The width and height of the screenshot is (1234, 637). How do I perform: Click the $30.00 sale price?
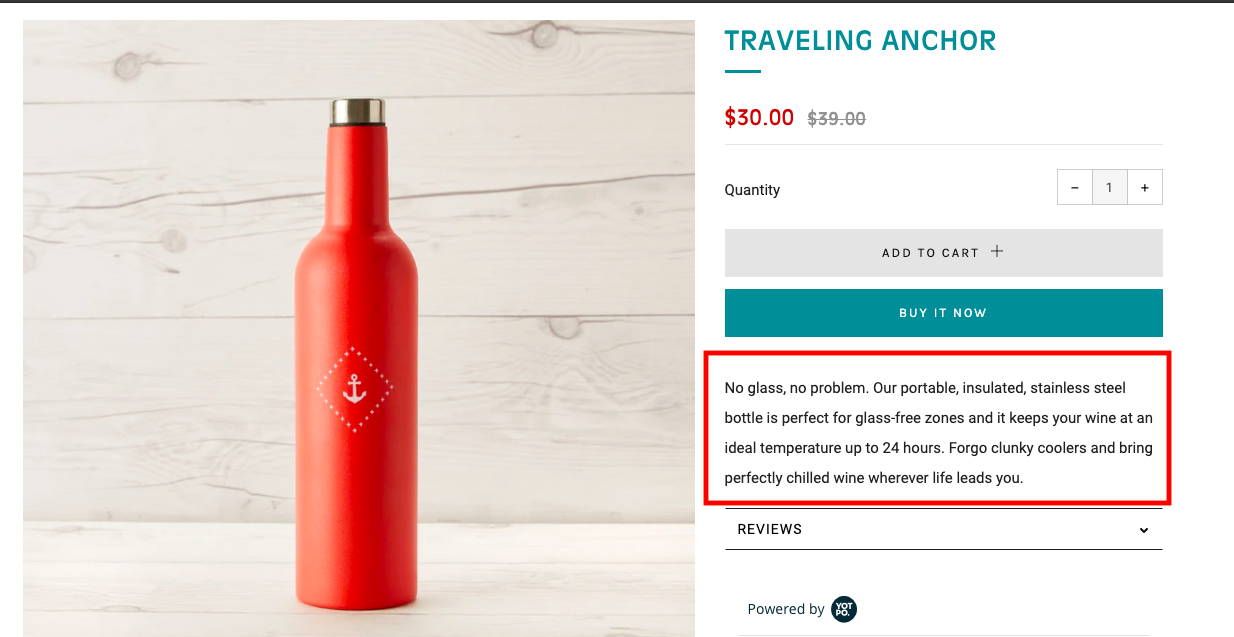click(759, 118)
